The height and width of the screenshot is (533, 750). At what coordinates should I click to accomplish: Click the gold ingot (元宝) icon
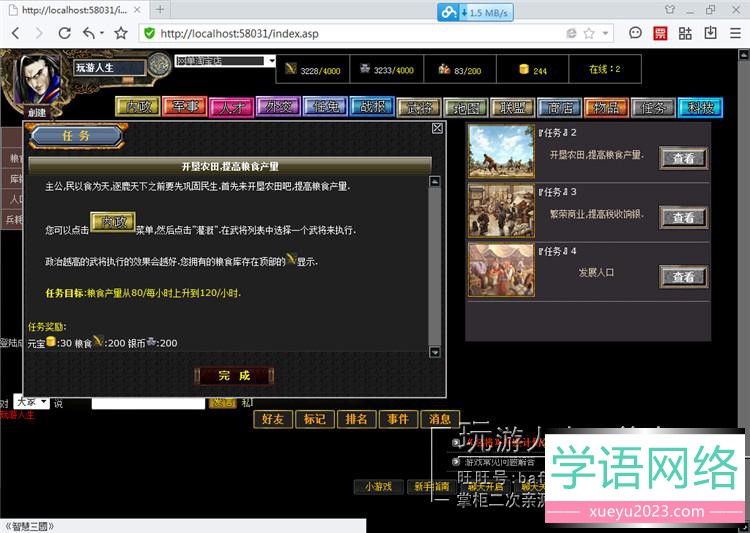pyautogui.click(x=524, y=70)
